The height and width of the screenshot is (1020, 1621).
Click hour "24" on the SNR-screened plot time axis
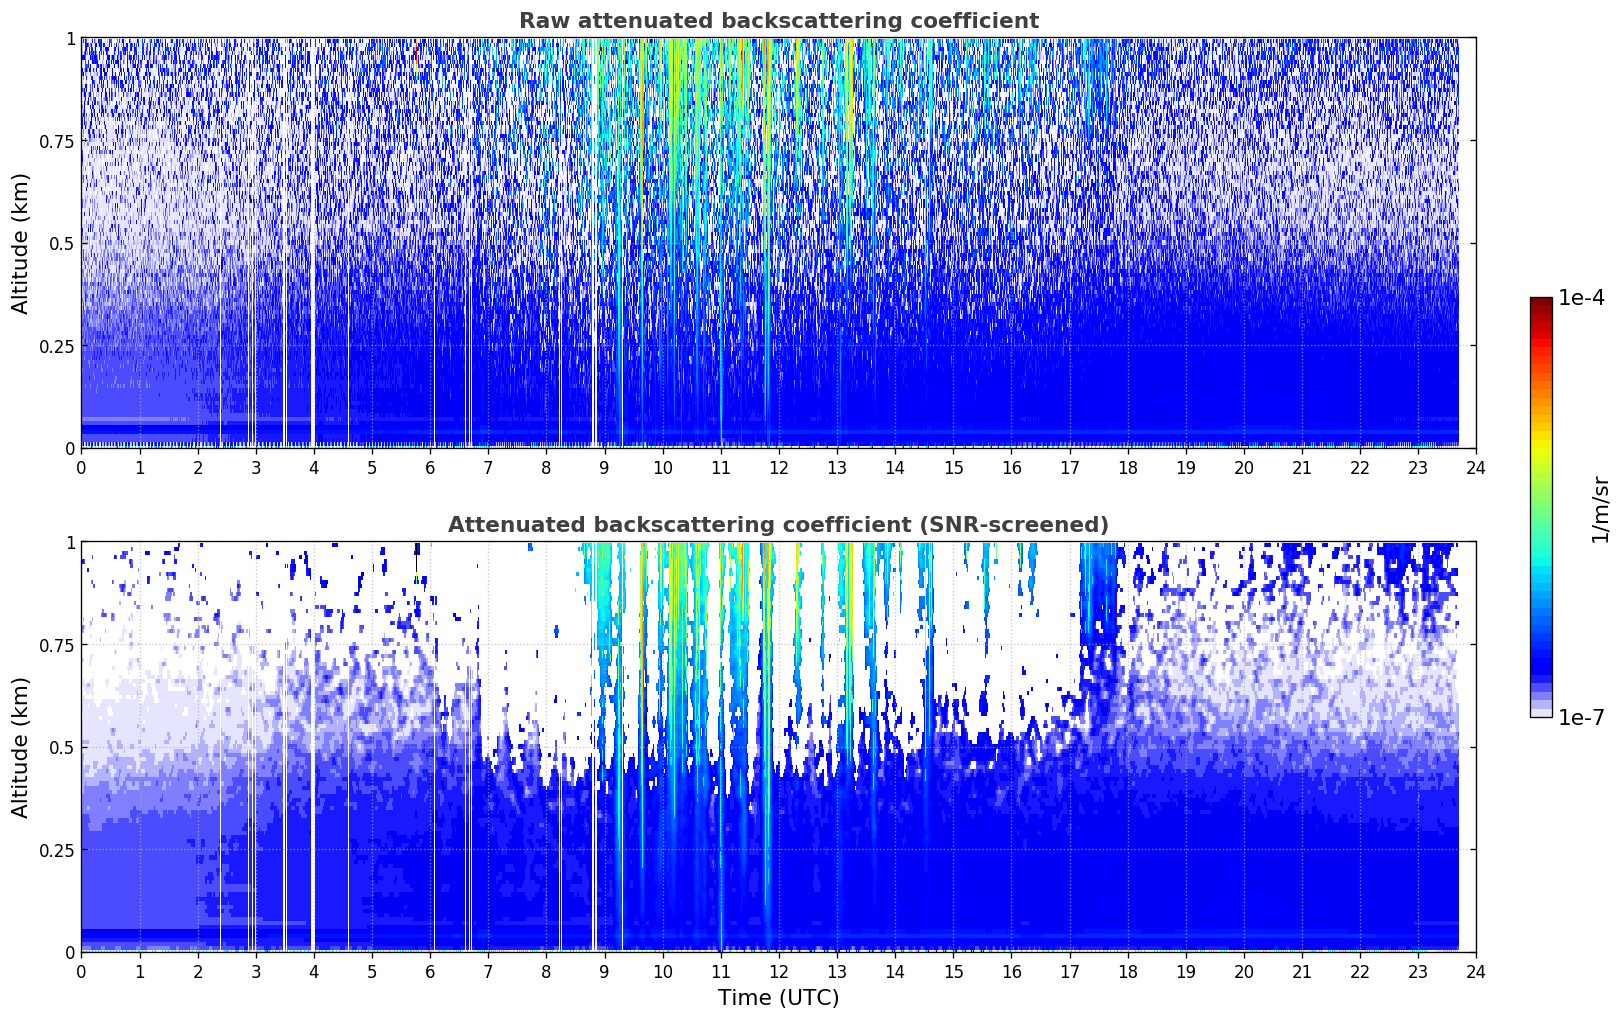pos(1476,971)
